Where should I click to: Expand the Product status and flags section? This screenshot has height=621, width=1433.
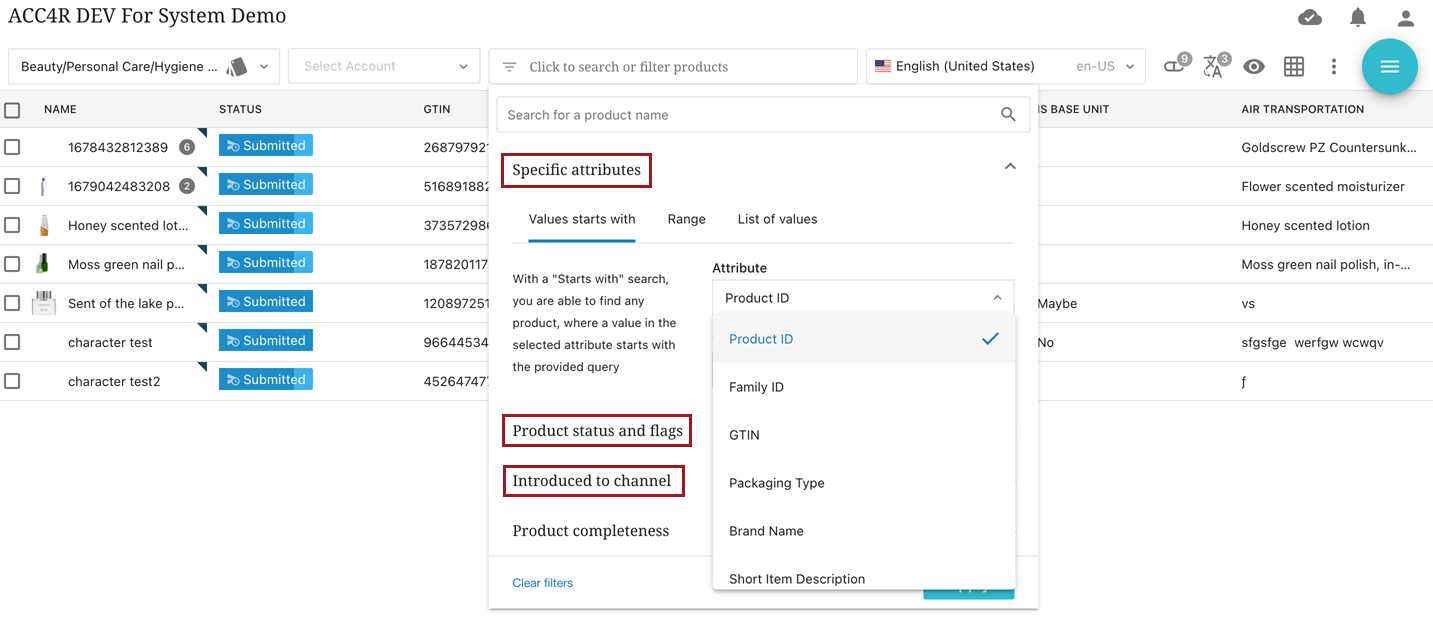597,430
